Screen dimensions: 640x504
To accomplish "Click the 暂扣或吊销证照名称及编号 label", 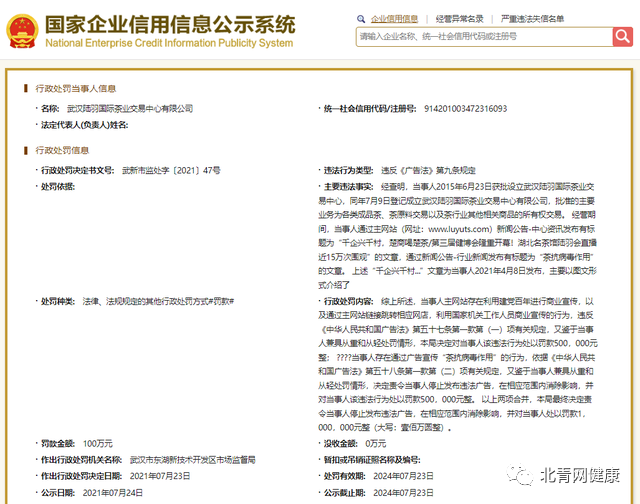I will pyautogui.click(x=372, y=460).
